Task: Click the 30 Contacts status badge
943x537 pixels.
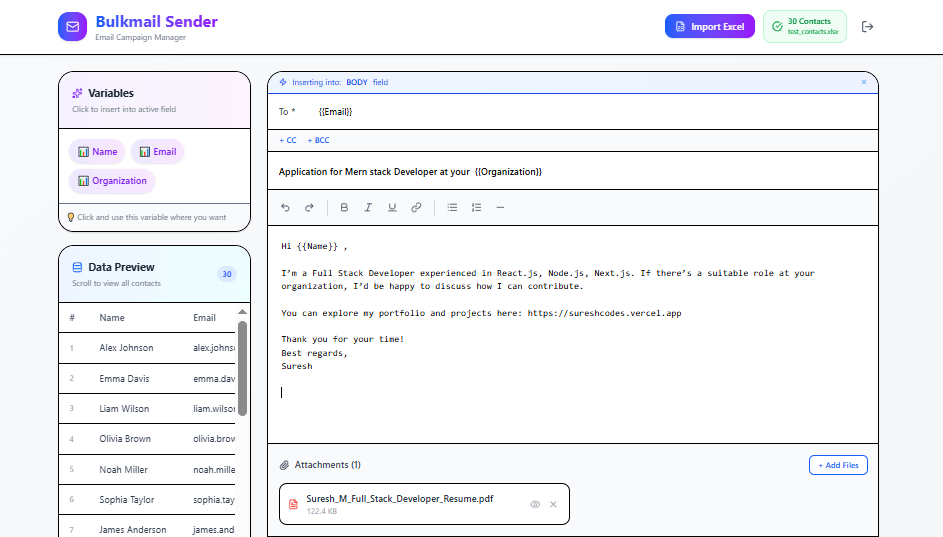Action: (805, 26)
